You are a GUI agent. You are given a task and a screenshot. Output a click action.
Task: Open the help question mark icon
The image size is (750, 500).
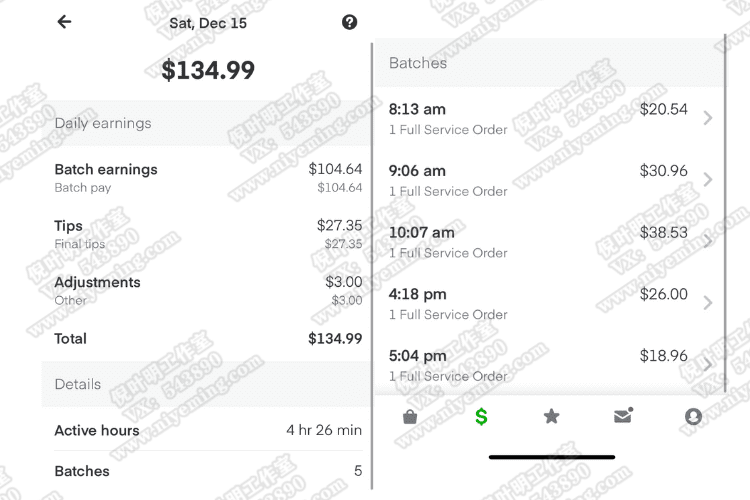click(349, 22)
